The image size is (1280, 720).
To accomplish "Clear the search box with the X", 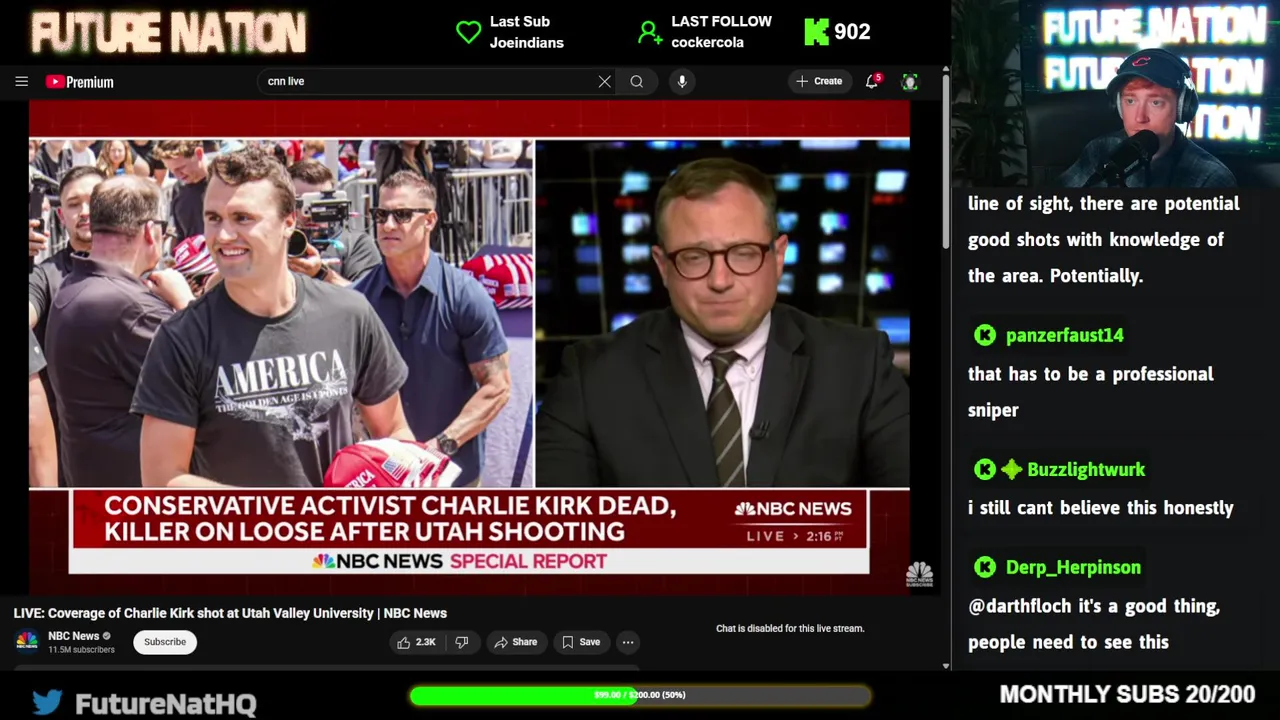I will 605,82.
